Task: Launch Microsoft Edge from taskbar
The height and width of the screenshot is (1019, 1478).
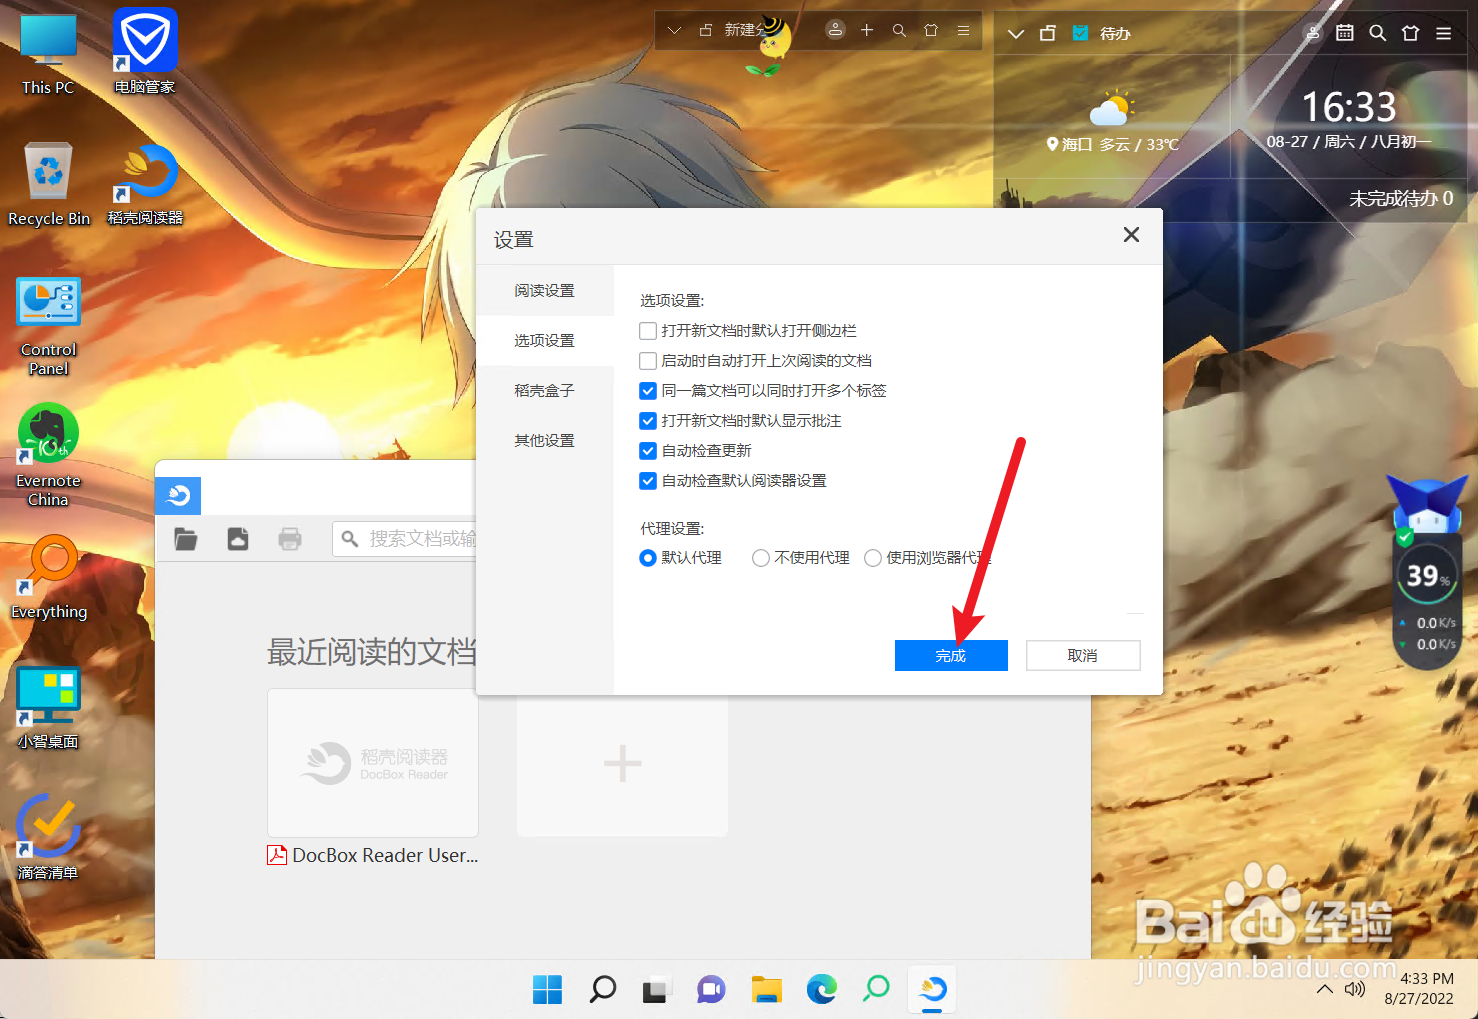Action: [821, 989]
